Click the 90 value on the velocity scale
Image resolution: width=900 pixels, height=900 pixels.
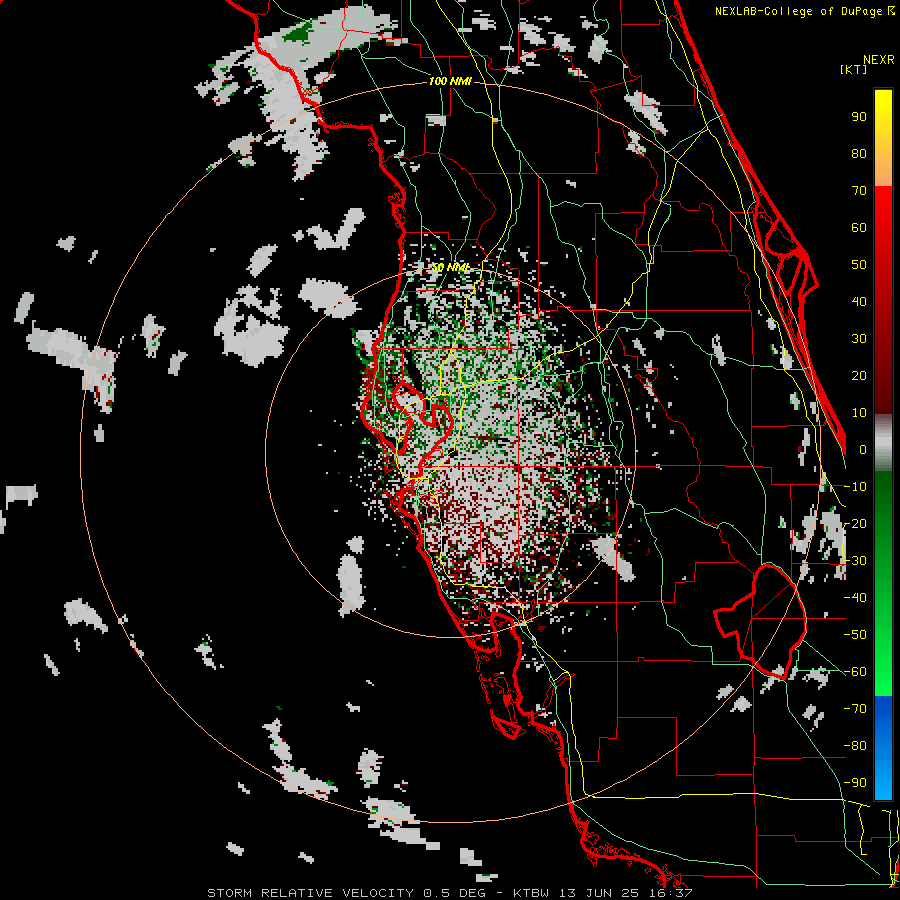859,117
